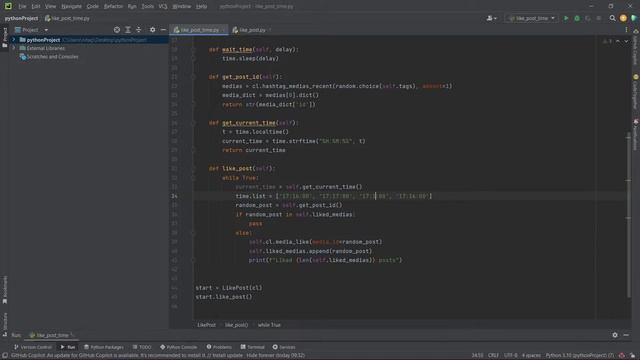Run like_post_time with green play button
This screenshot has height=360, width=640.
coord(566,18)
